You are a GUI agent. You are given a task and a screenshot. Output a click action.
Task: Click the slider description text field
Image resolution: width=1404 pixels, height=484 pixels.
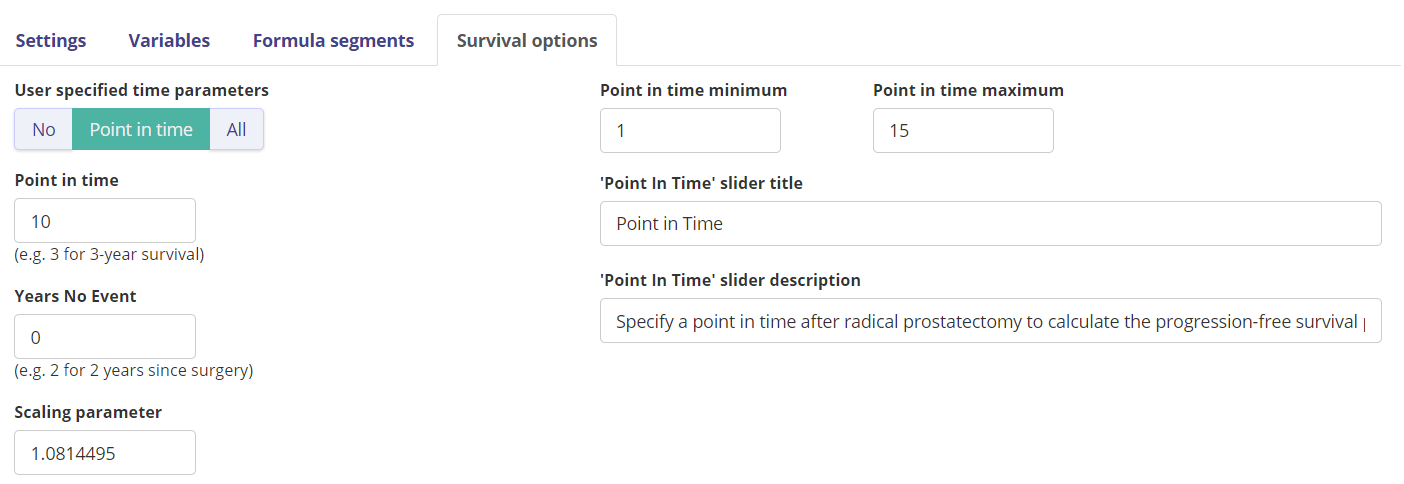[991, 321]
